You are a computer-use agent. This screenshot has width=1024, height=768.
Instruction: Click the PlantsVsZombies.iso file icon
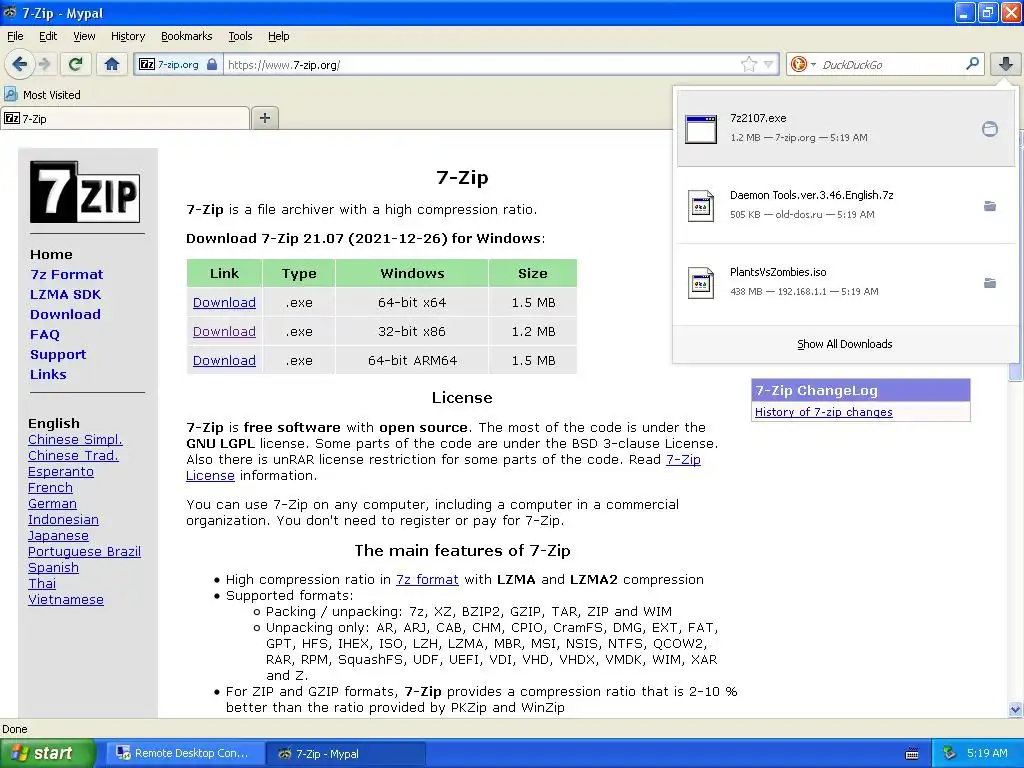(x=701, y=283)
